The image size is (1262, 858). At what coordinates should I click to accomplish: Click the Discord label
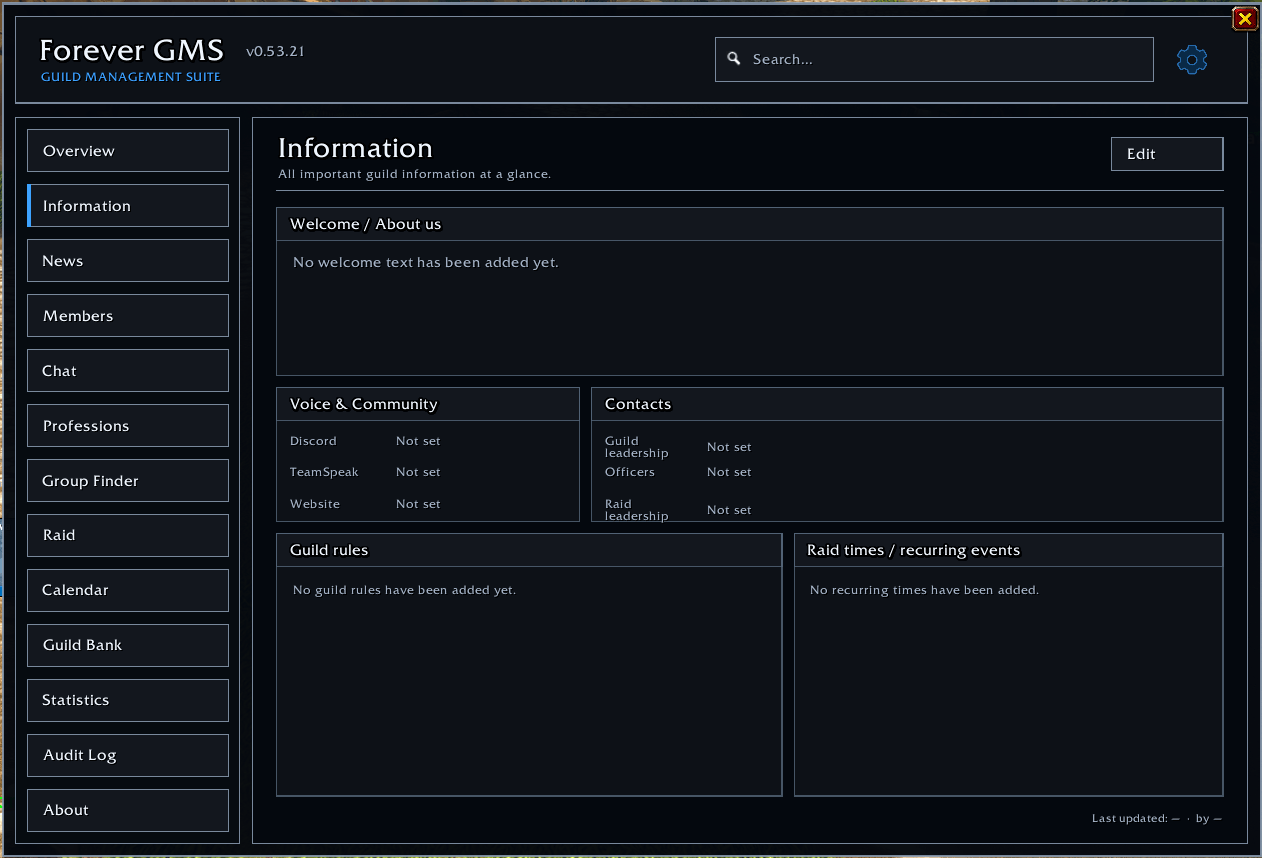[x=313, y=441]
